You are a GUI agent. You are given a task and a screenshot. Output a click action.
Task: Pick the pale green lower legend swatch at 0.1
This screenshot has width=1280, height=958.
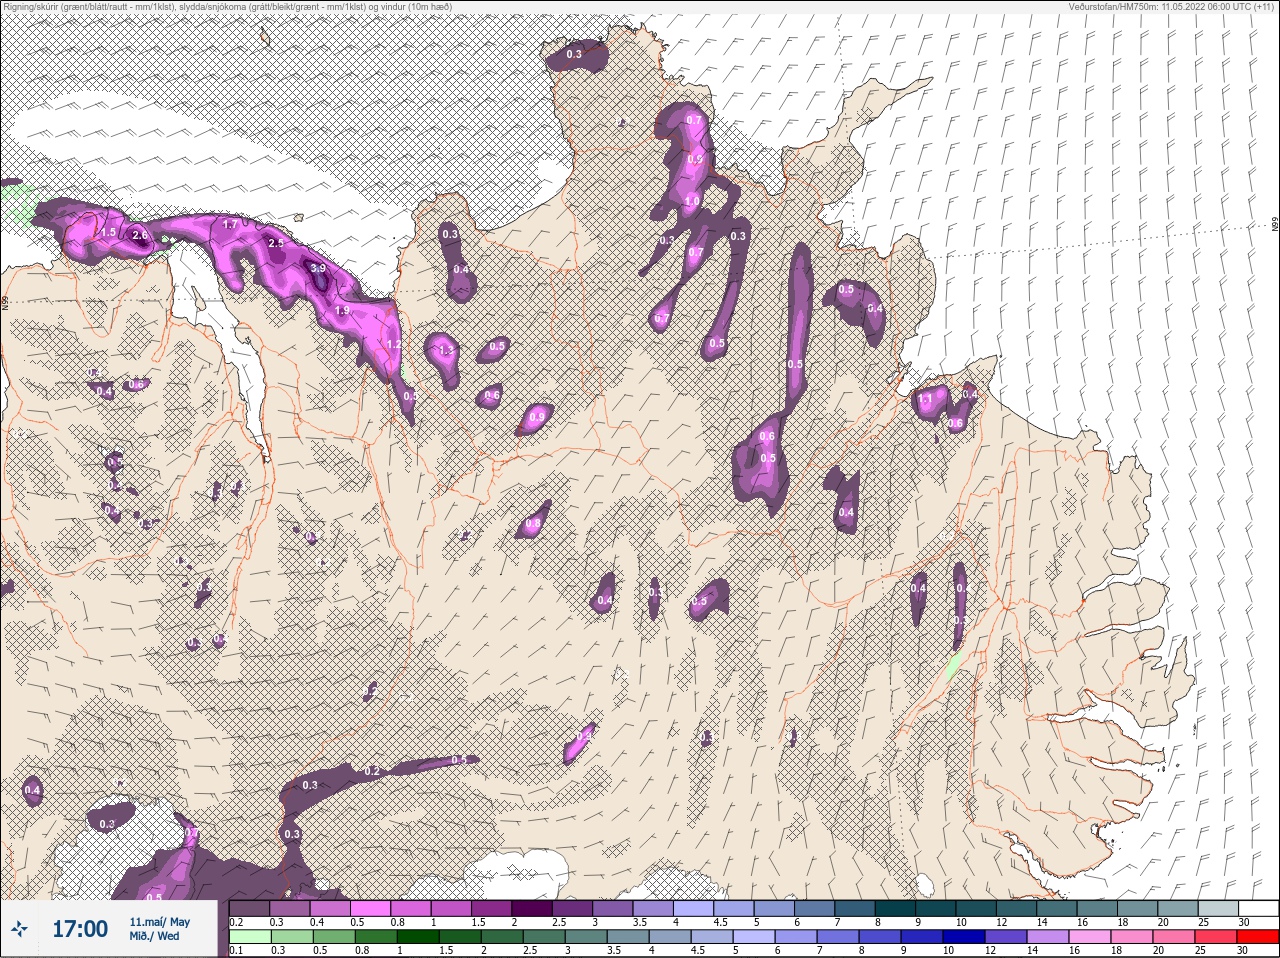[x=250, y=936]
